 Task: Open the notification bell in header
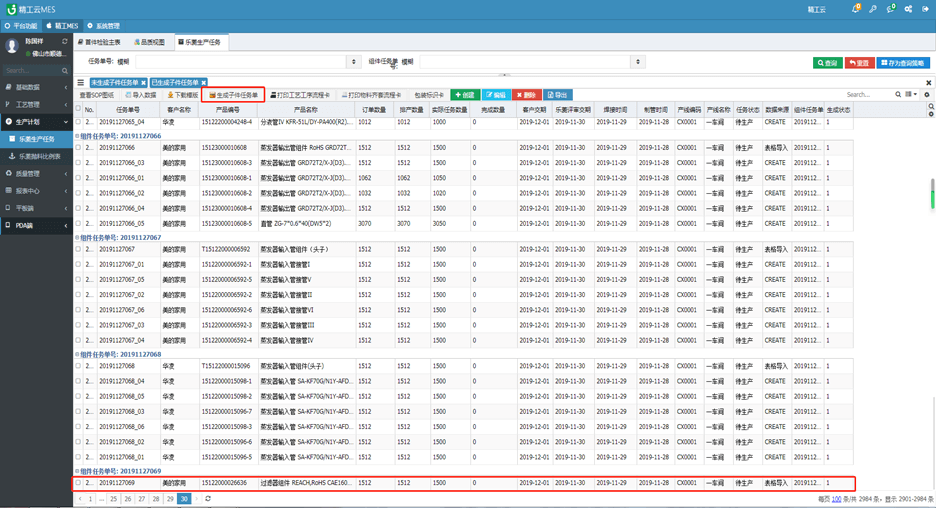[855, 9]
